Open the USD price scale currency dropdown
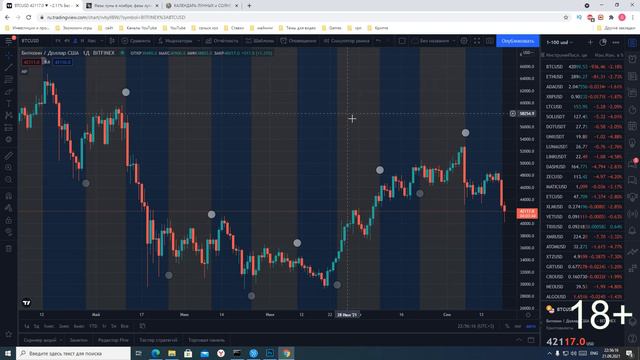Screen dimensions: 640x360 (528, 53)
